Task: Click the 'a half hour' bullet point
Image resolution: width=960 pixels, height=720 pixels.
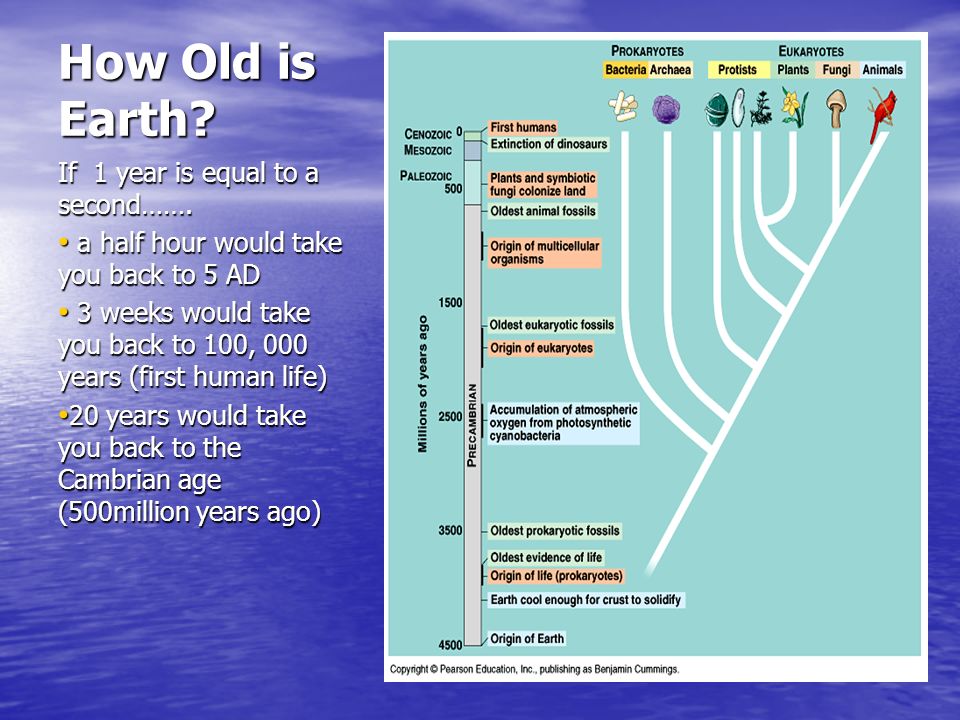Action: pos(200,259)
